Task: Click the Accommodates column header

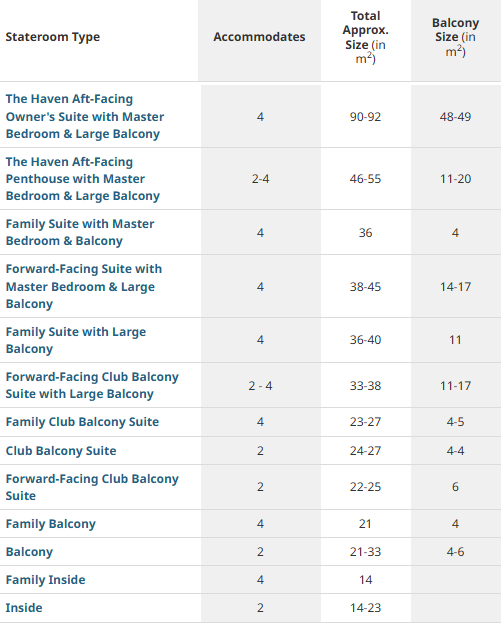Action: 259,37
